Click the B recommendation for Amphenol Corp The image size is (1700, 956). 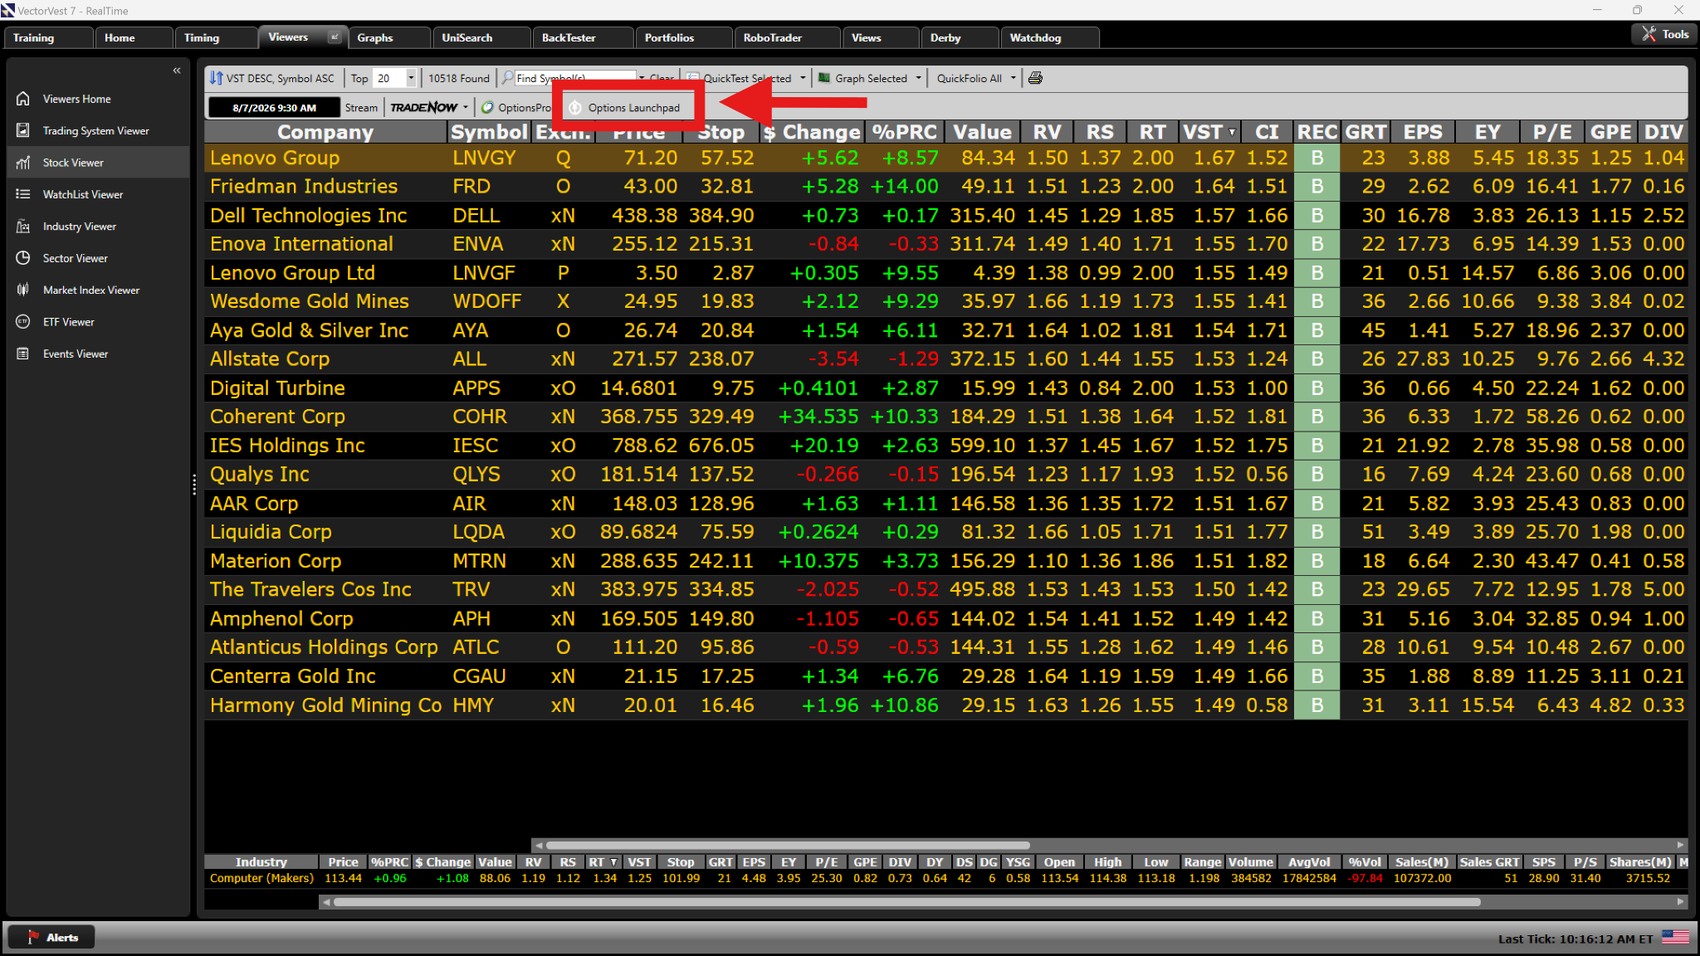pos(1317,619)
